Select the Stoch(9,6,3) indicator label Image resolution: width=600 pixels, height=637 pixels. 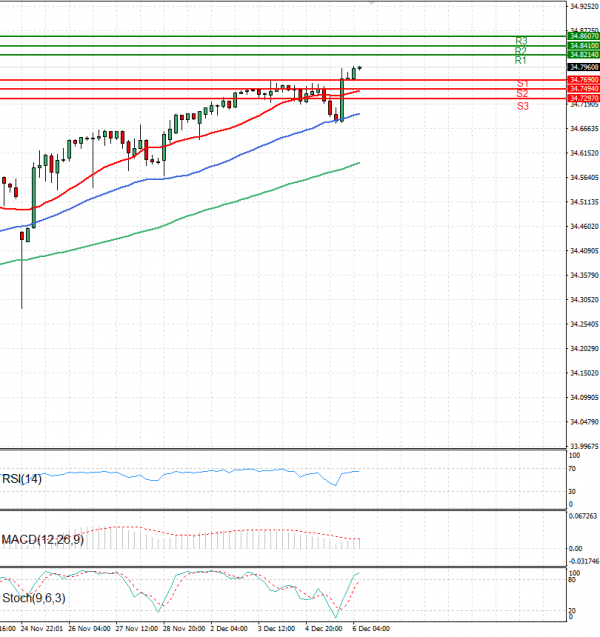(x=36, y=598)
